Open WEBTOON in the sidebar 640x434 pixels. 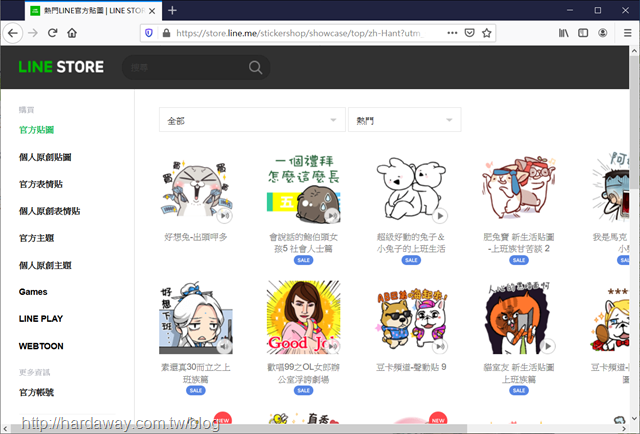[x=41, y=346]
